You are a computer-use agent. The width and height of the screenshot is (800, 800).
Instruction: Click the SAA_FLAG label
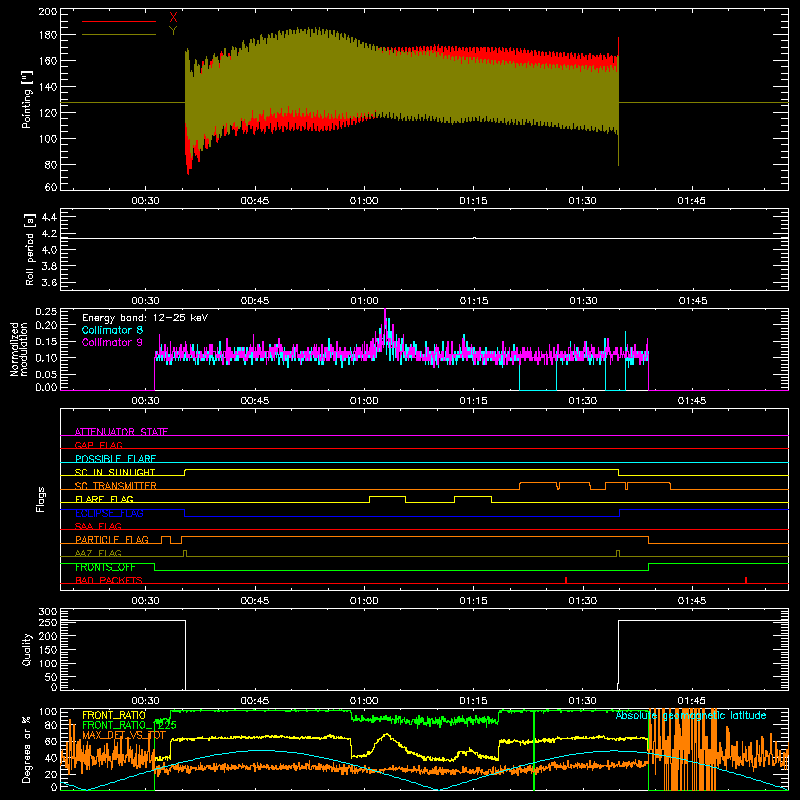98,526
